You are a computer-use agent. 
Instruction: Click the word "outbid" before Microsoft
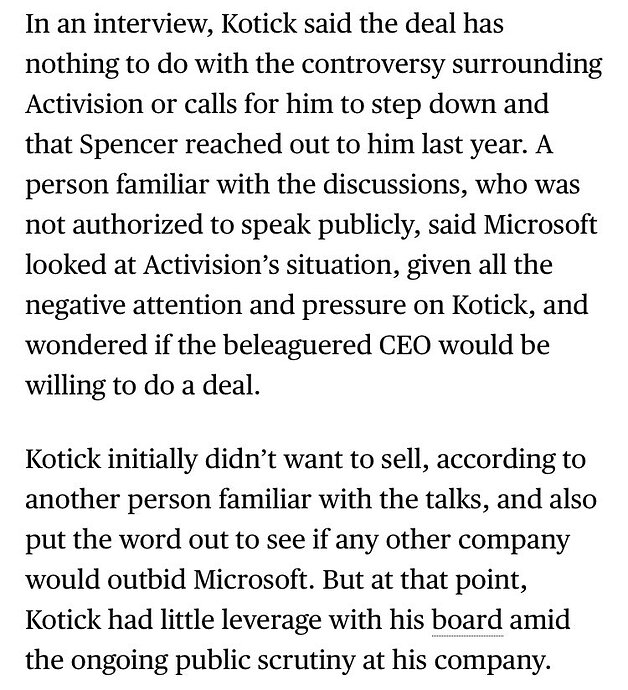[146, 579]
